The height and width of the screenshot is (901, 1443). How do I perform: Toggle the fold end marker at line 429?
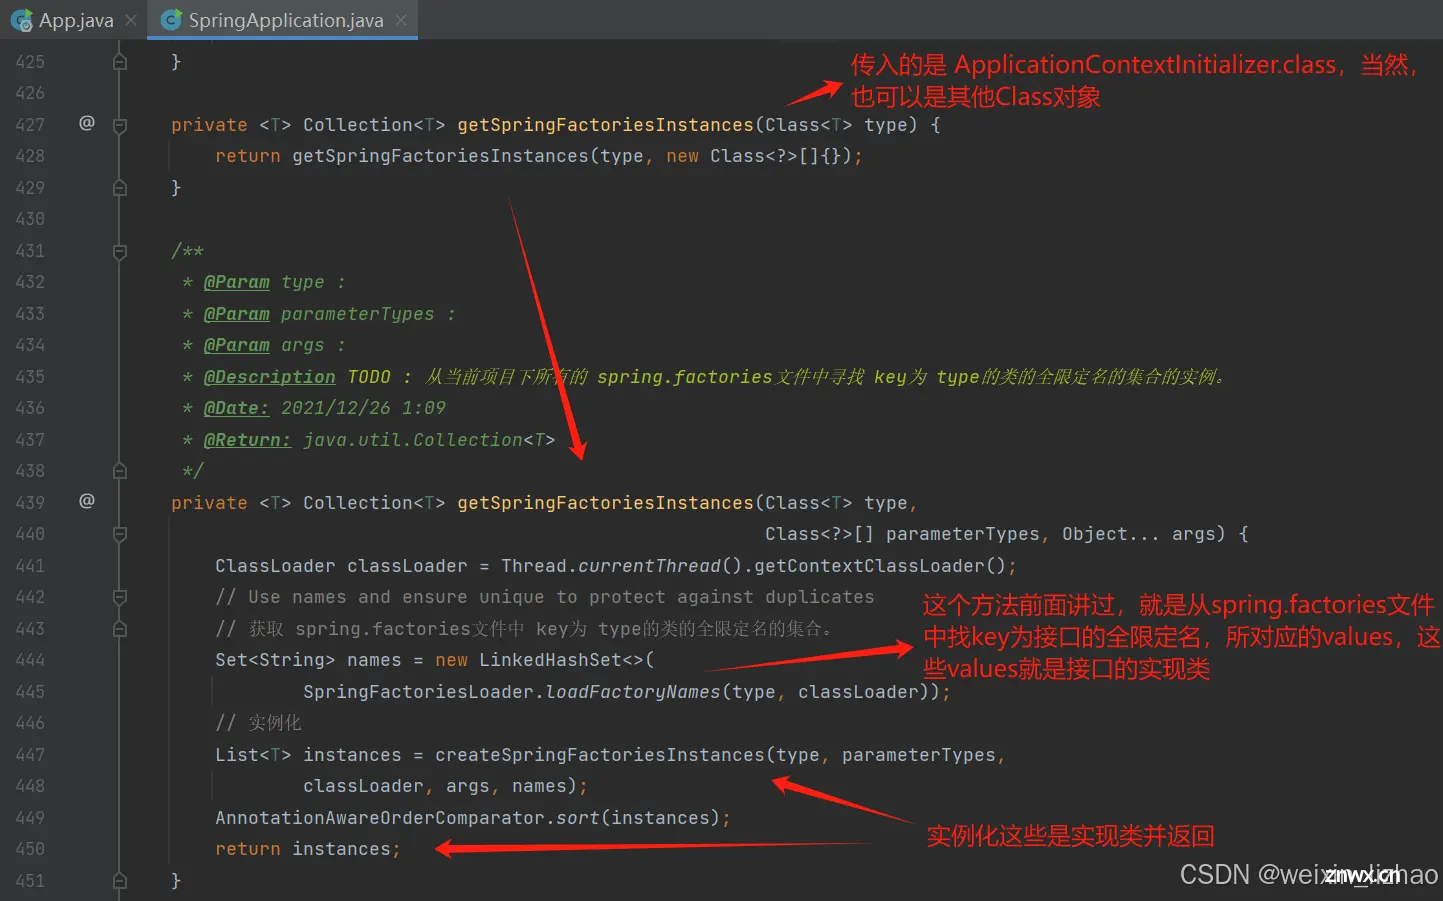(120, 188)
